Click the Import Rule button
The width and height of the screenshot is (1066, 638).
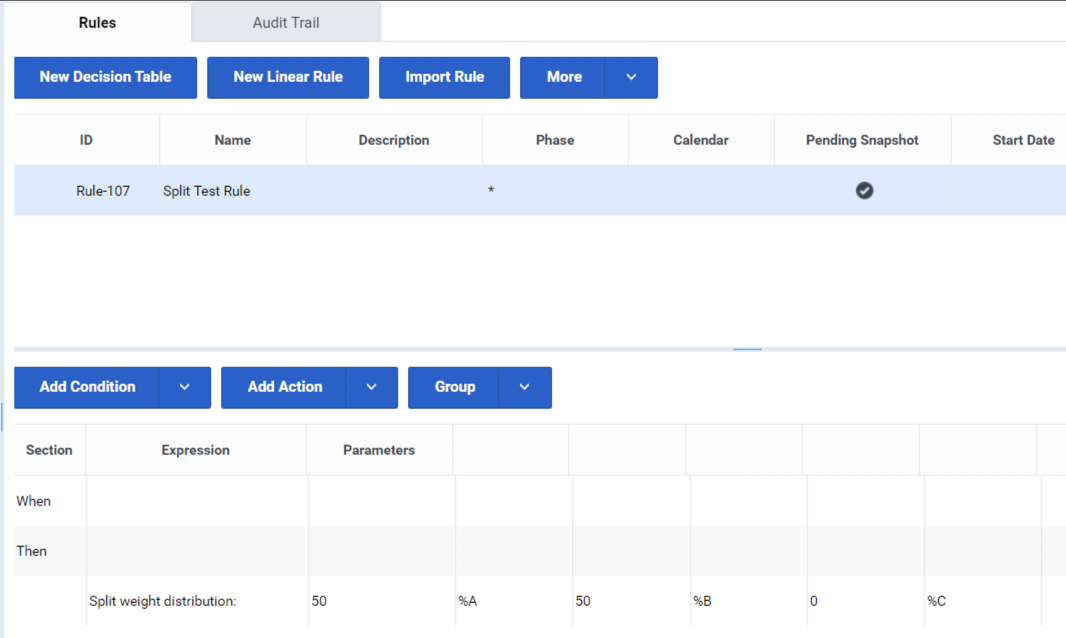tap(444, 78)
